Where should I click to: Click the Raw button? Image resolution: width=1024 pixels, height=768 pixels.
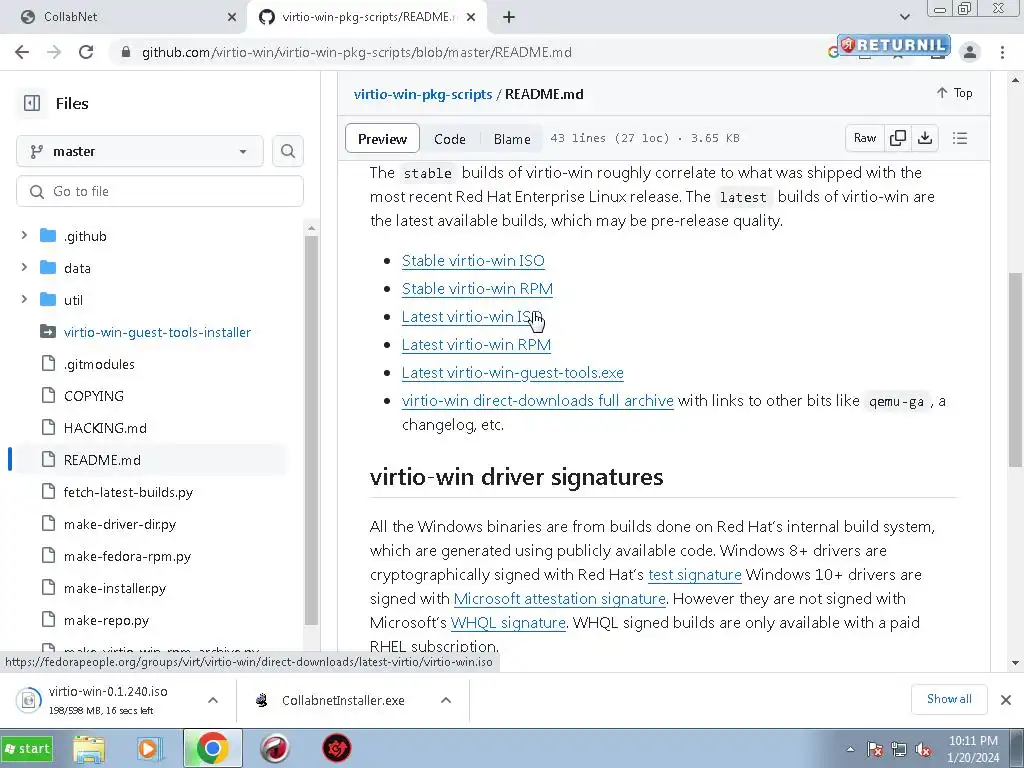coord(865,138)
